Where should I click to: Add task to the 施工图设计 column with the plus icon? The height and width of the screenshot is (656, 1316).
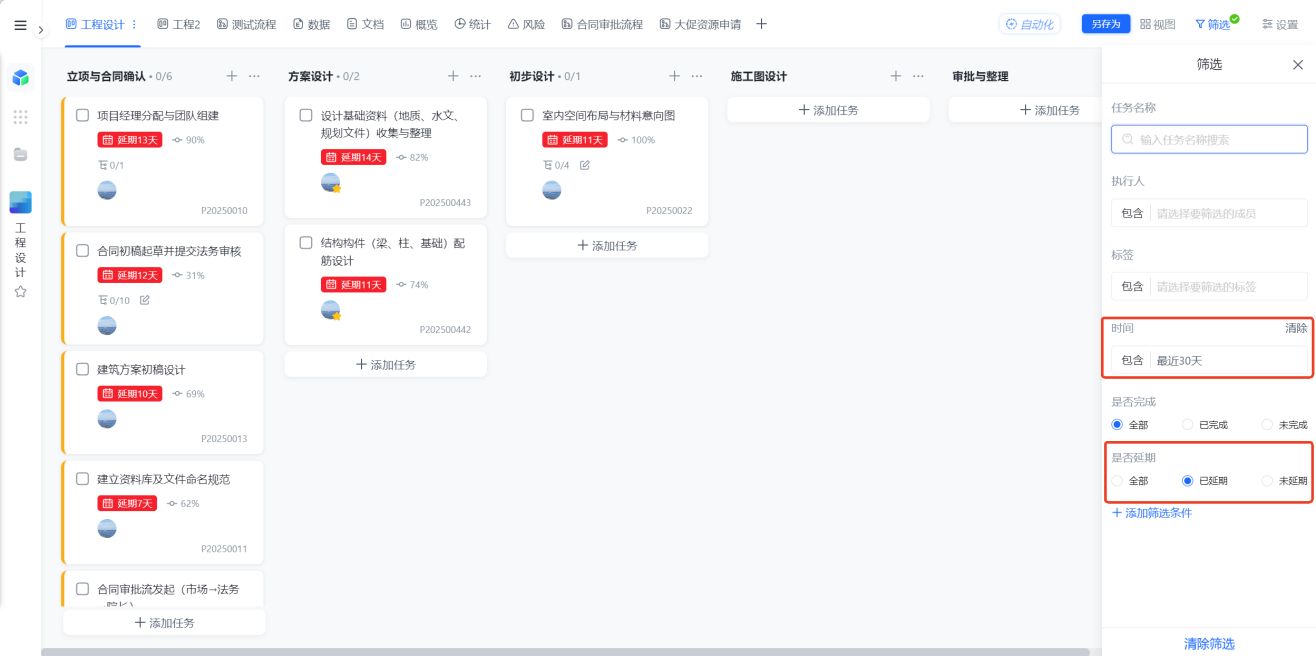pos(896,76)
